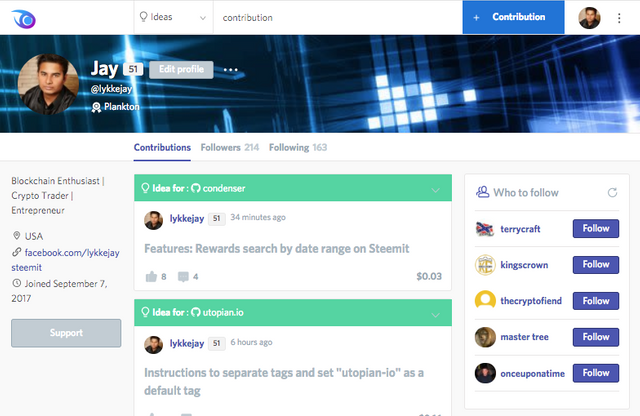Open post Instructions to separate tags
Viewport: 640px width, 416px height.
coord(284,381)
